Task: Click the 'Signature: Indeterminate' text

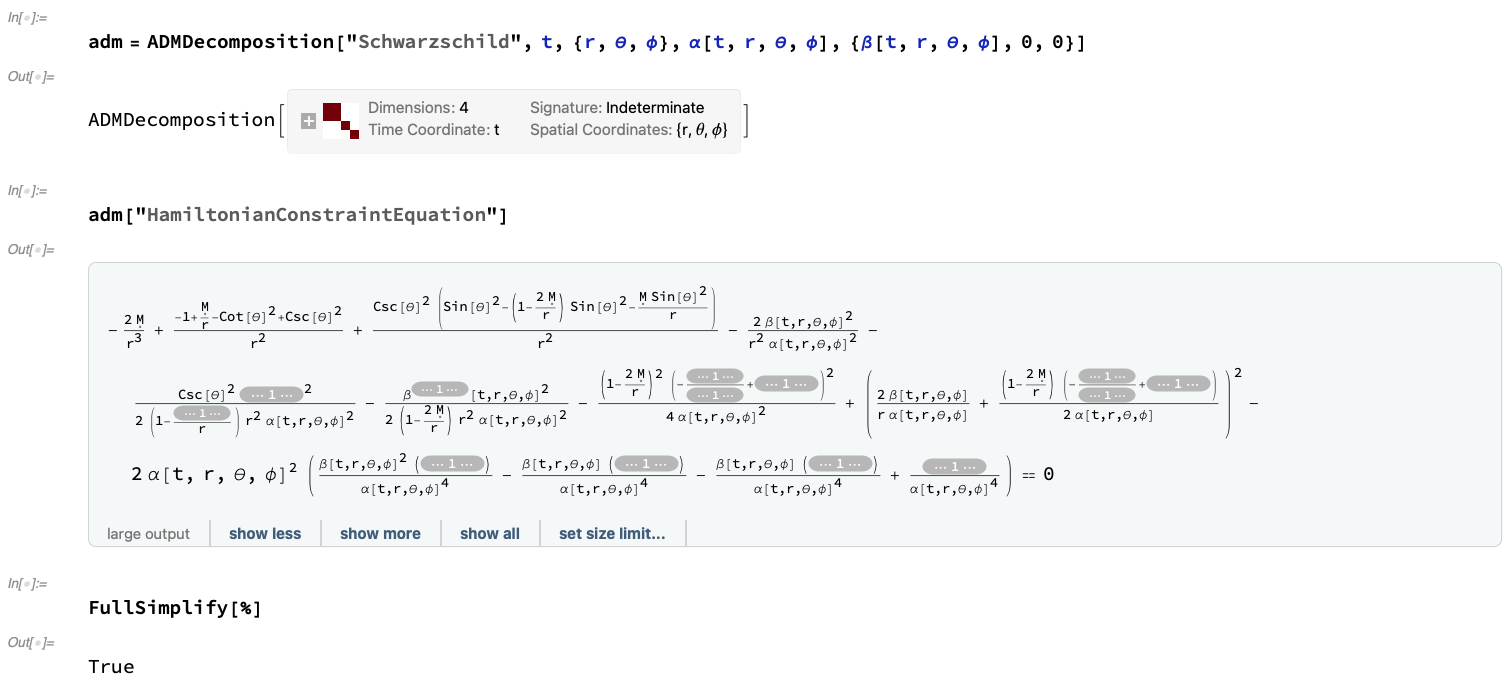Action: pos(617,108)
